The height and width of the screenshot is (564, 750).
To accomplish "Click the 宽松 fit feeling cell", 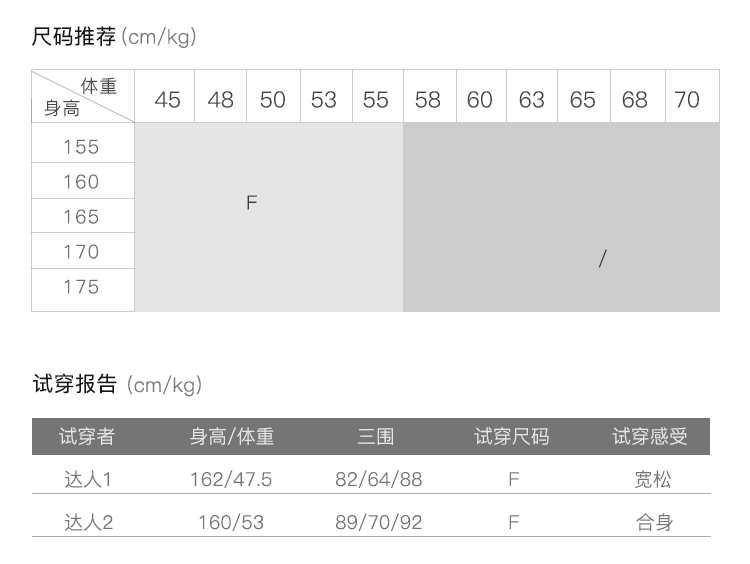I will tap(653, 480).
